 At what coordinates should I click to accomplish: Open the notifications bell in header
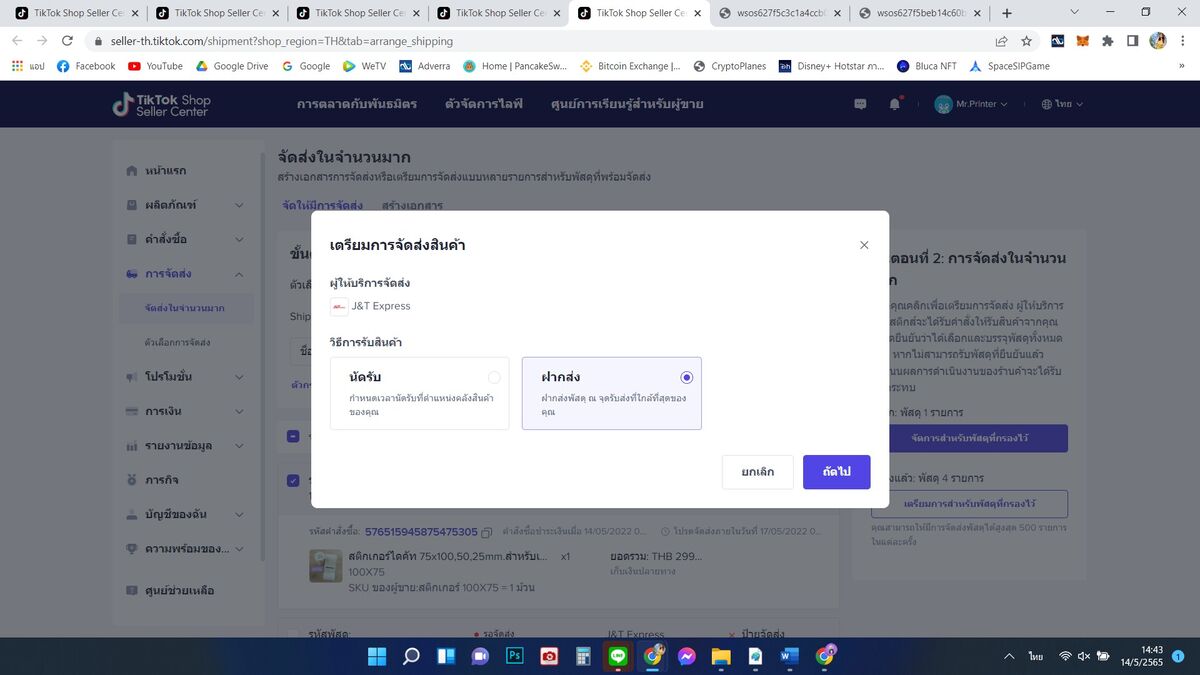click(895, 104)
